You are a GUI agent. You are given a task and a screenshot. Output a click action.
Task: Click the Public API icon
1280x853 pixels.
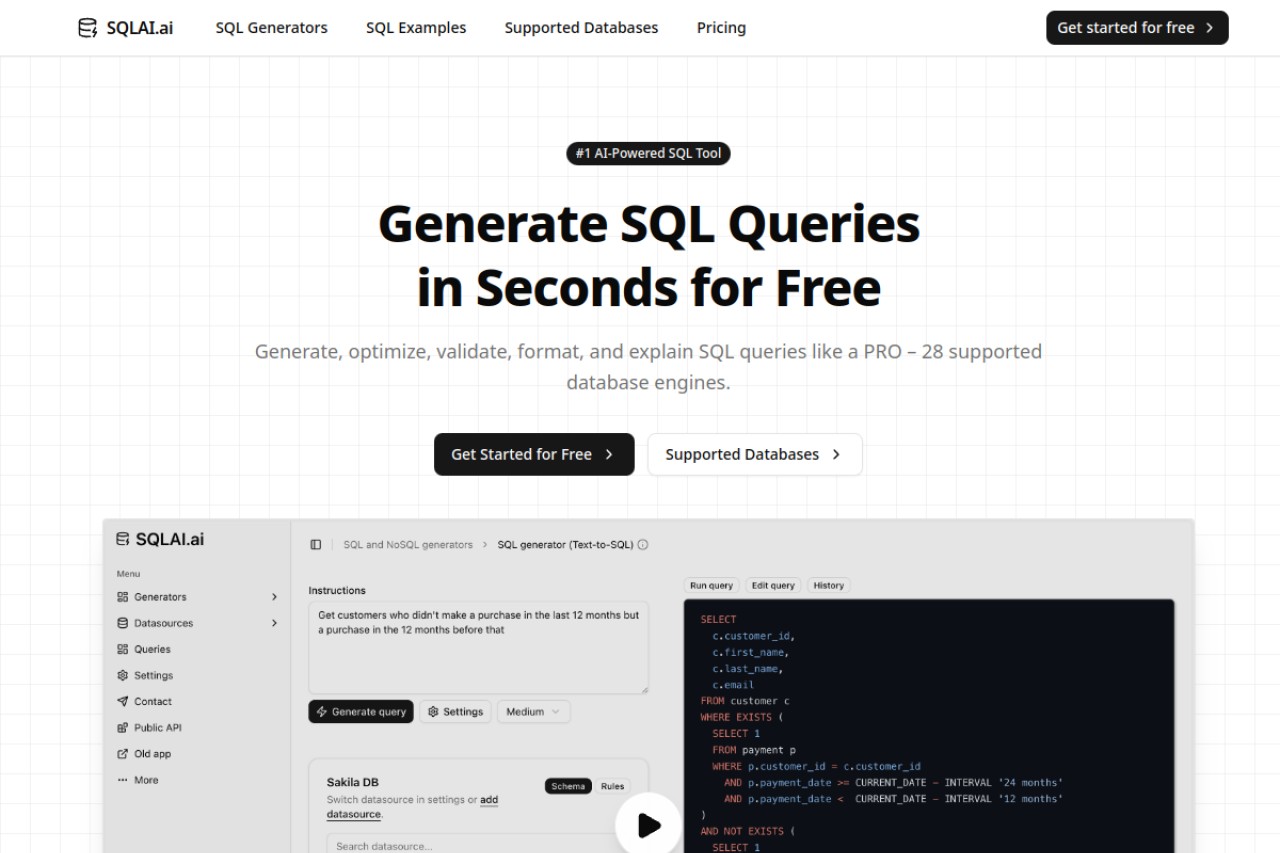click(x=123, y=727)
